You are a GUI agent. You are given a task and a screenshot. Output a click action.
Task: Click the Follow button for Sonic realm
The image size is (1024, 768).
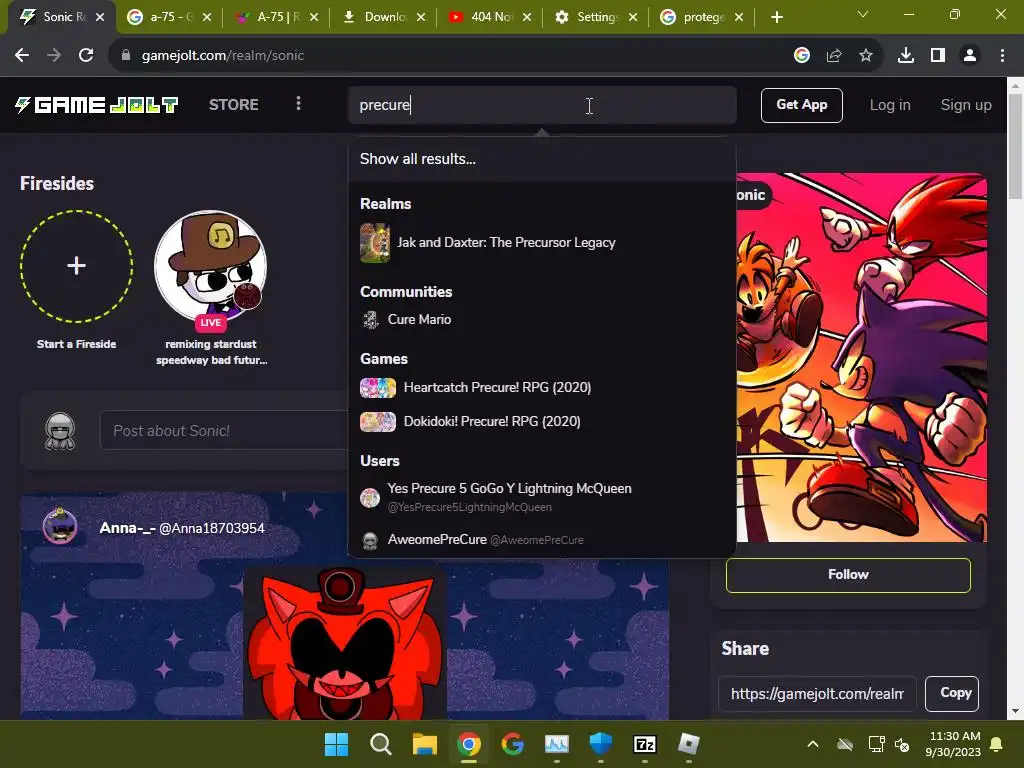coord(848,575)
